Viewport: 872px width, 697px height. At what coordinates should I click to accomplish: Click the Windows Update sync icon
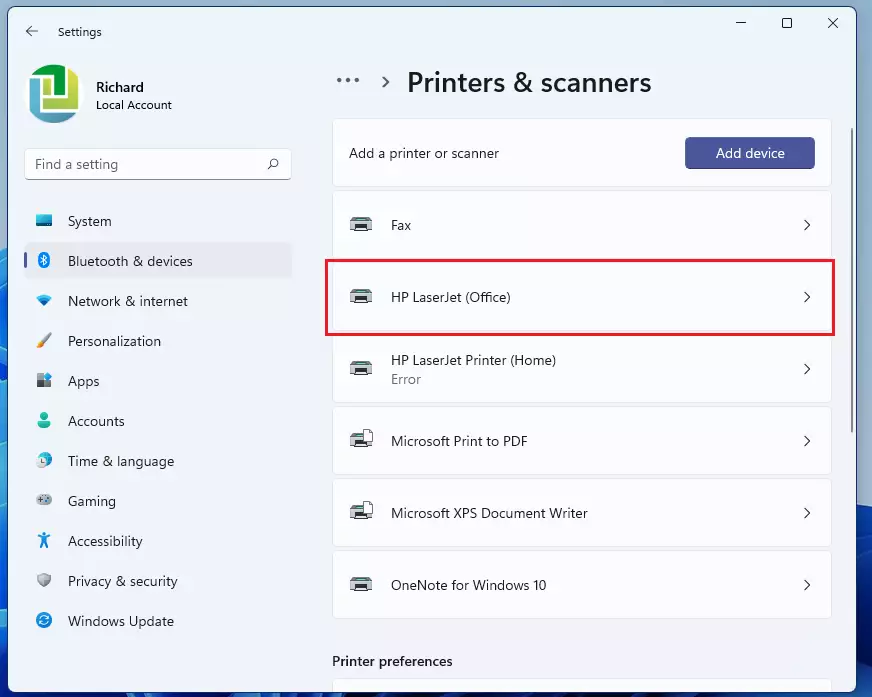point(44,620)
